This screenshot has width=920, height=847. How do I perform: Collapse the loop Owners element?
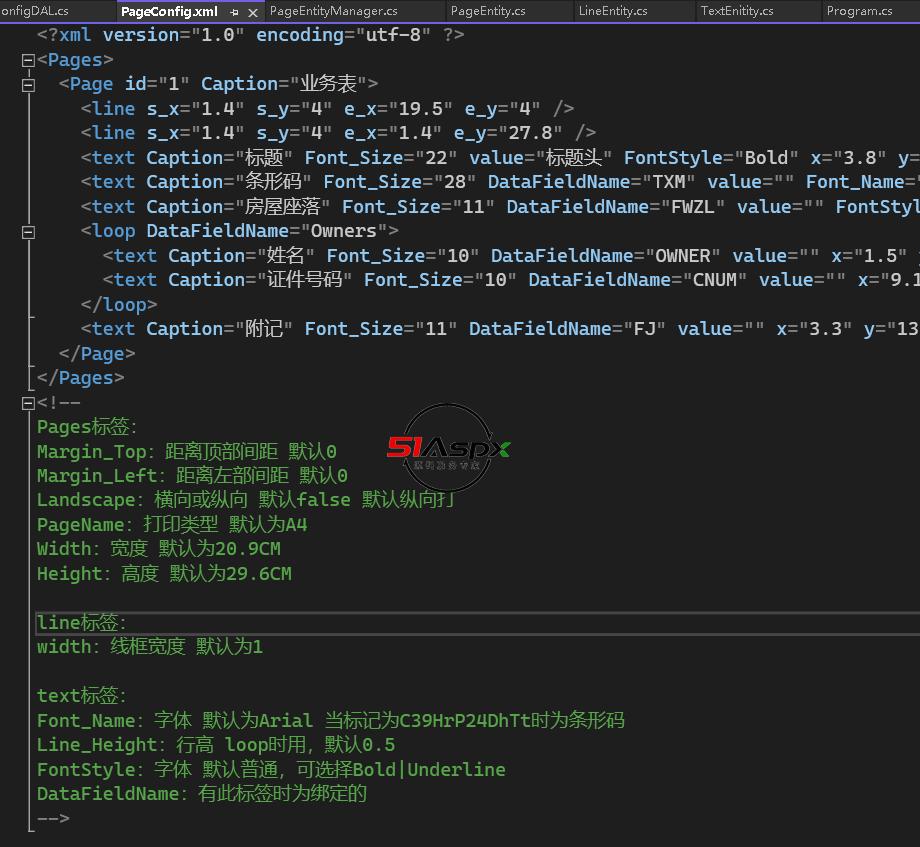tap(28, 232)
